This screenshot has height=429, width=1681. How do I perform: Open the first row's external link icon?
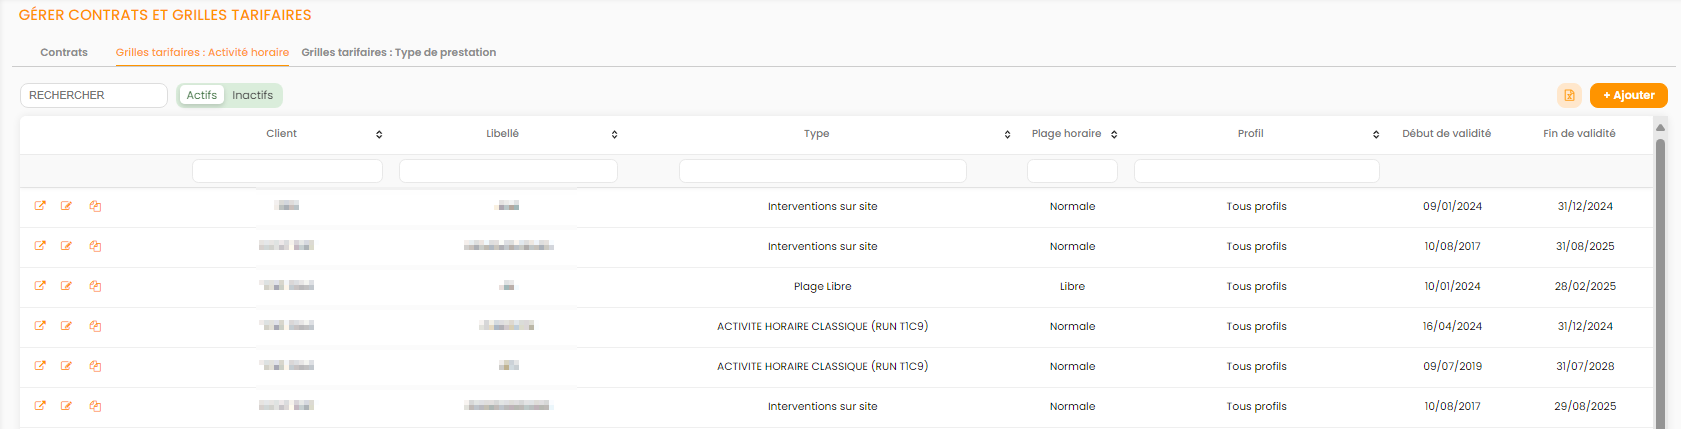tap(40, 206)
